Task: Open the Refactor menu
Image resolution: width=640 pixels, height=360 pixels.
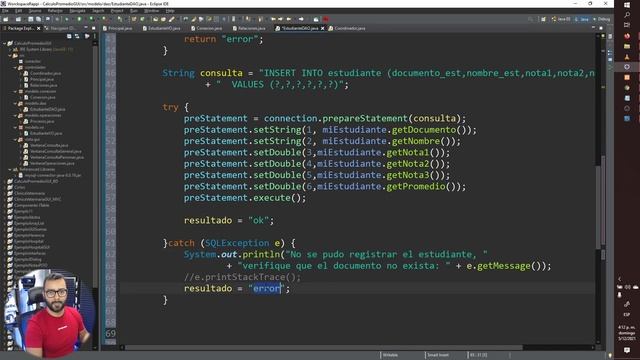Action: [x=55, y=11]
